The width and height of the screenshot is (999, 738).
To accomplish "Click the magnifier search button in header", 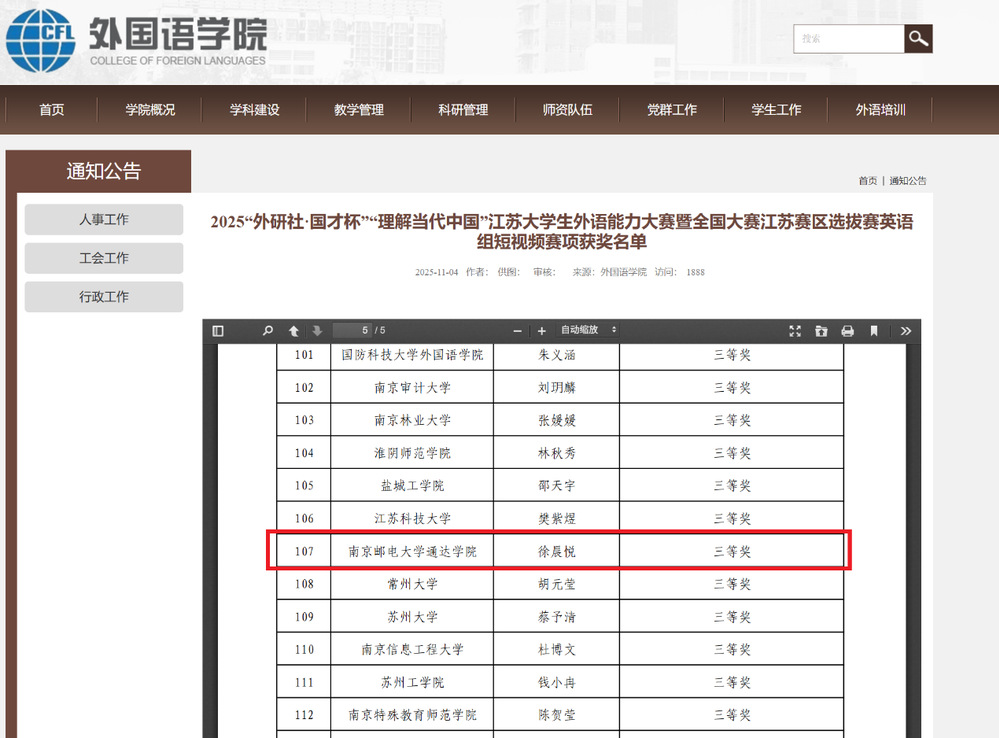I will click(918, 39).
